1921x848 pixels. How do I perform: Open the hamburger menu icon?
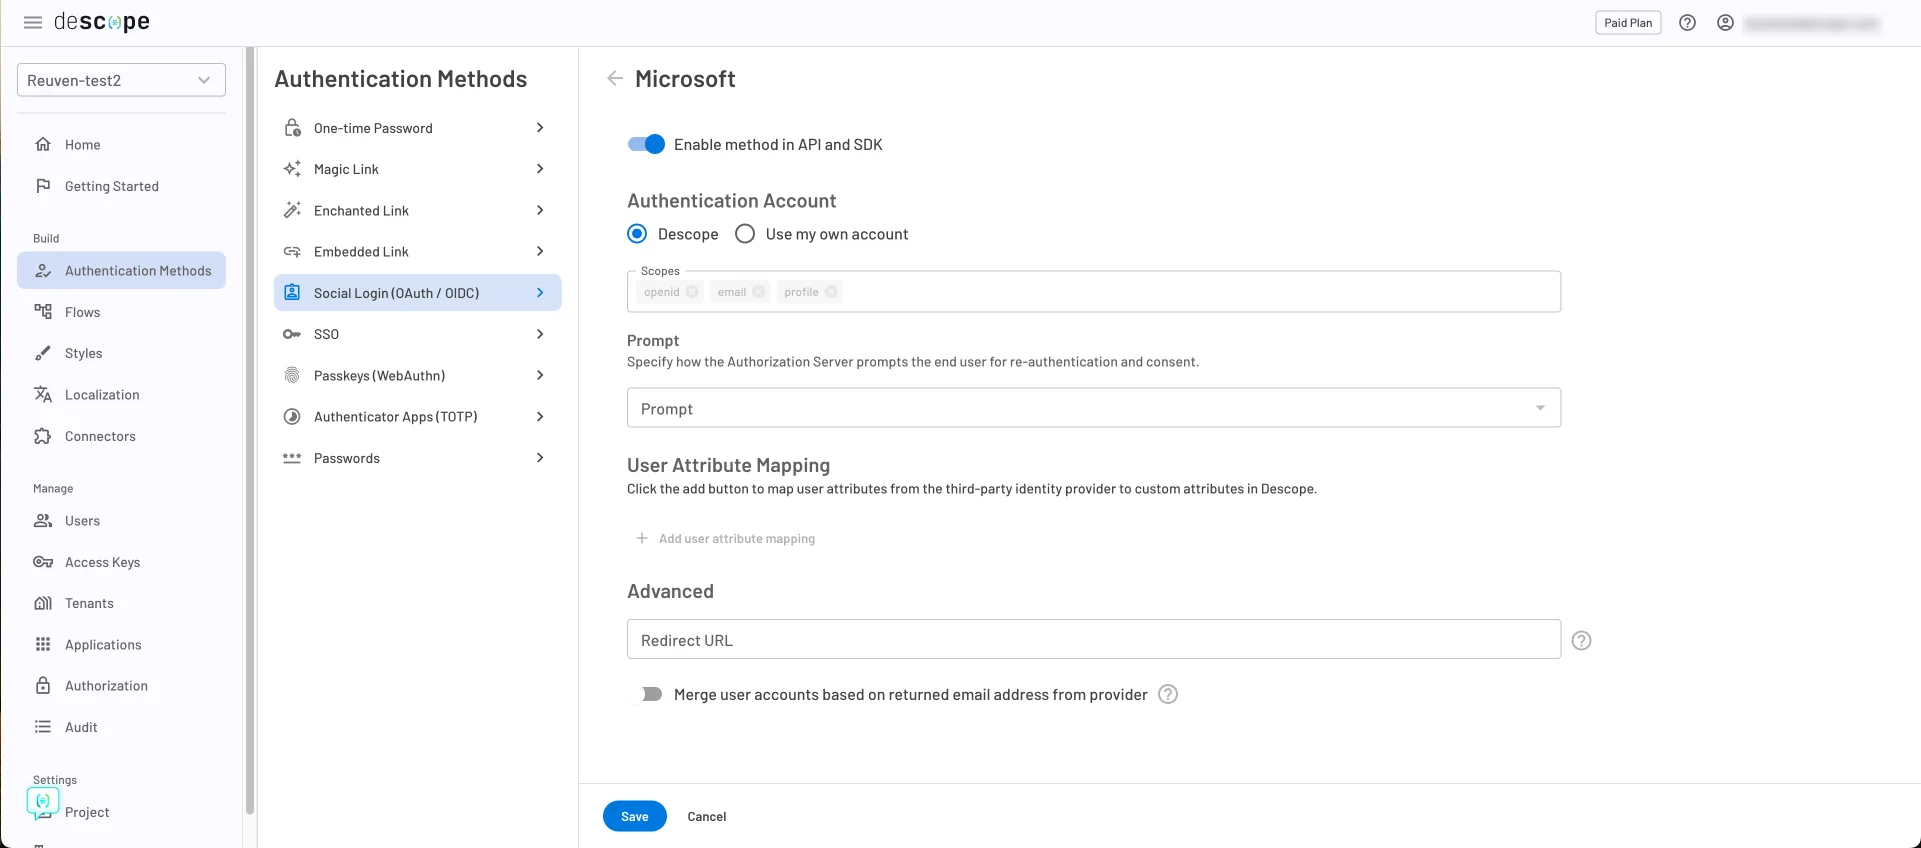[x=33, y=22]
